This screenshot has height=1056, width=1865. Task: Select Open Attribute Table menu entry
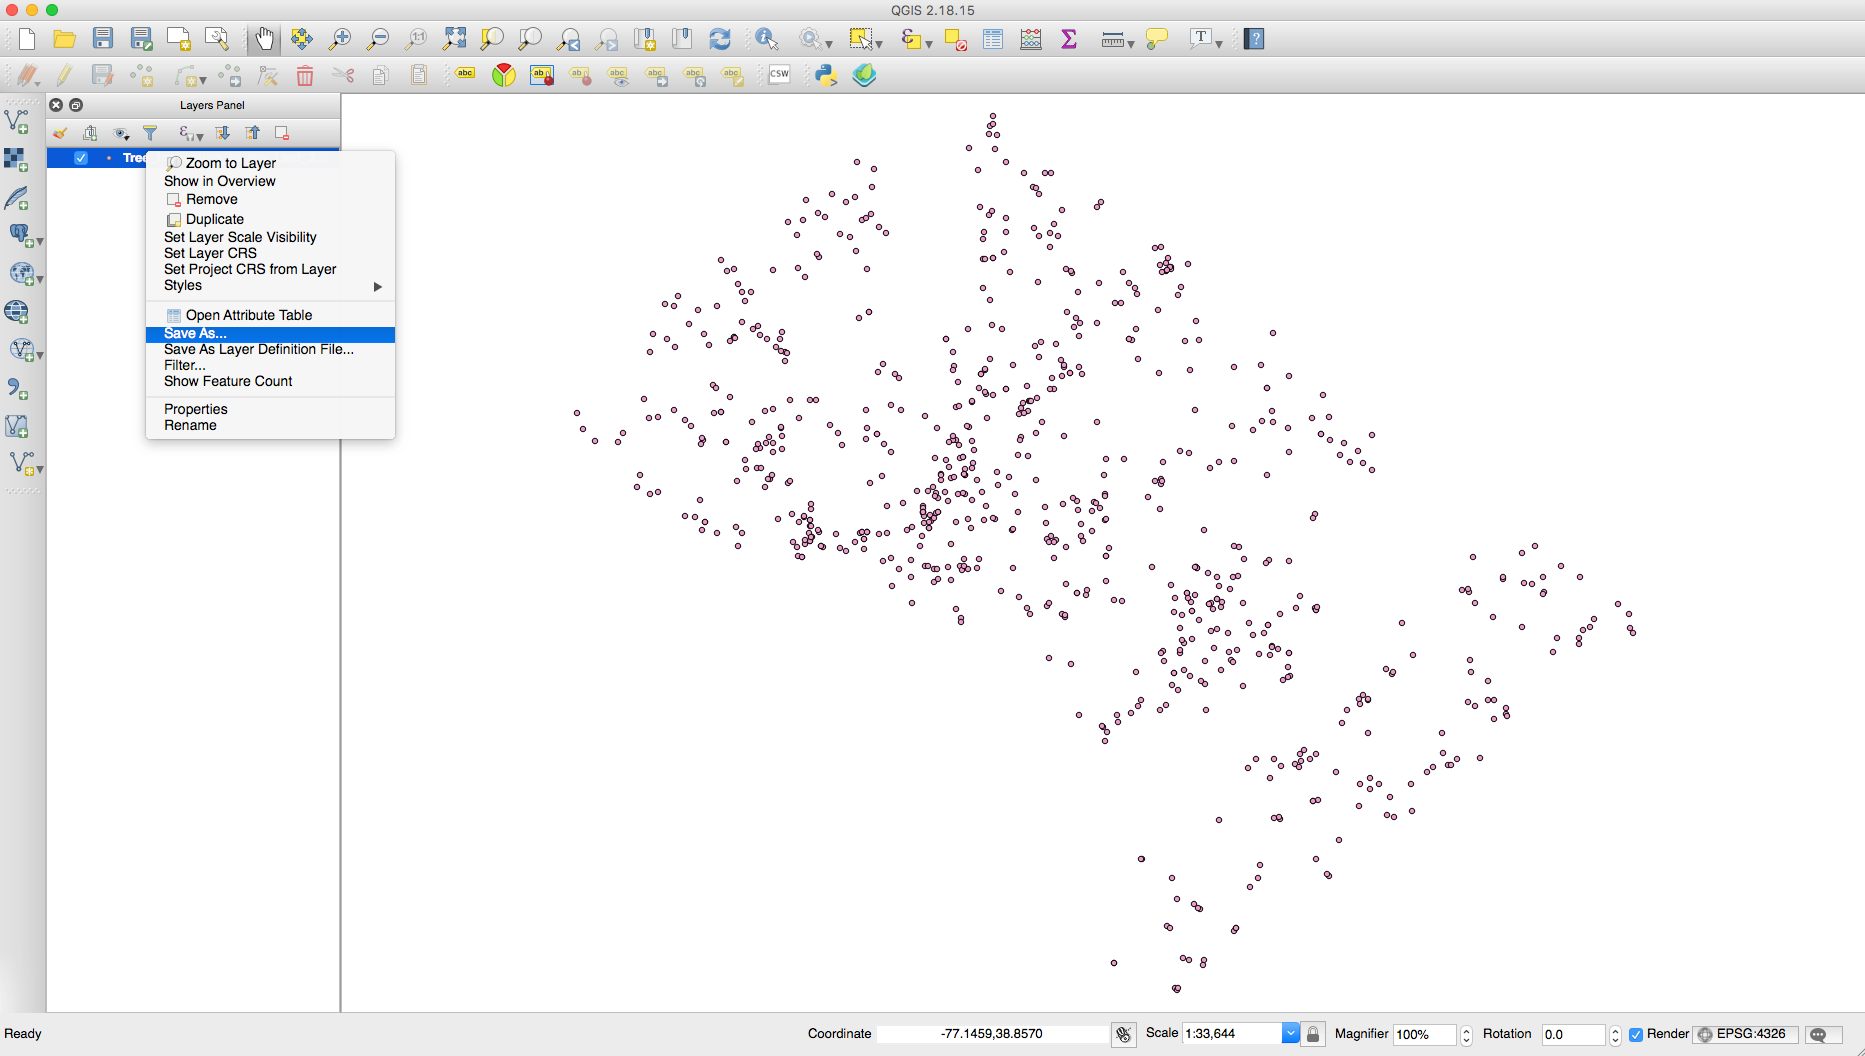(247, 314)
